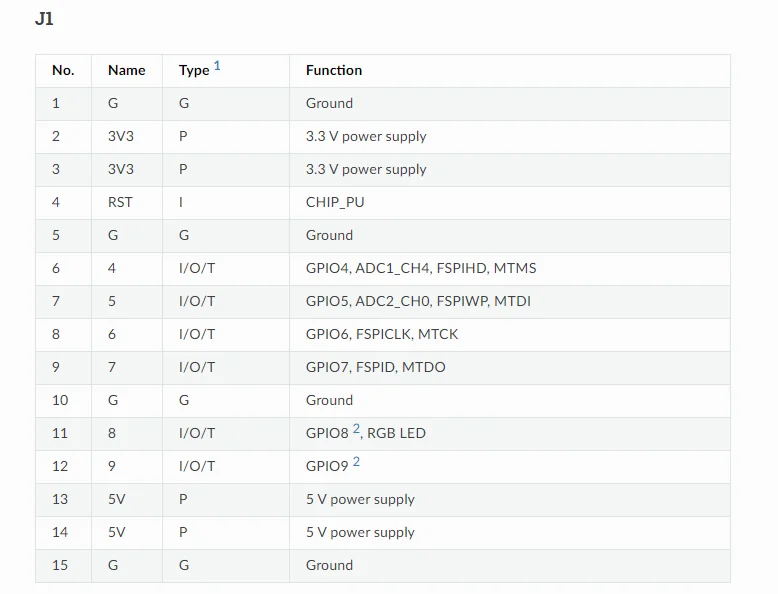Open footnote 2 link next to GPIO8
The image size is (778, 594).
(356, 429)
